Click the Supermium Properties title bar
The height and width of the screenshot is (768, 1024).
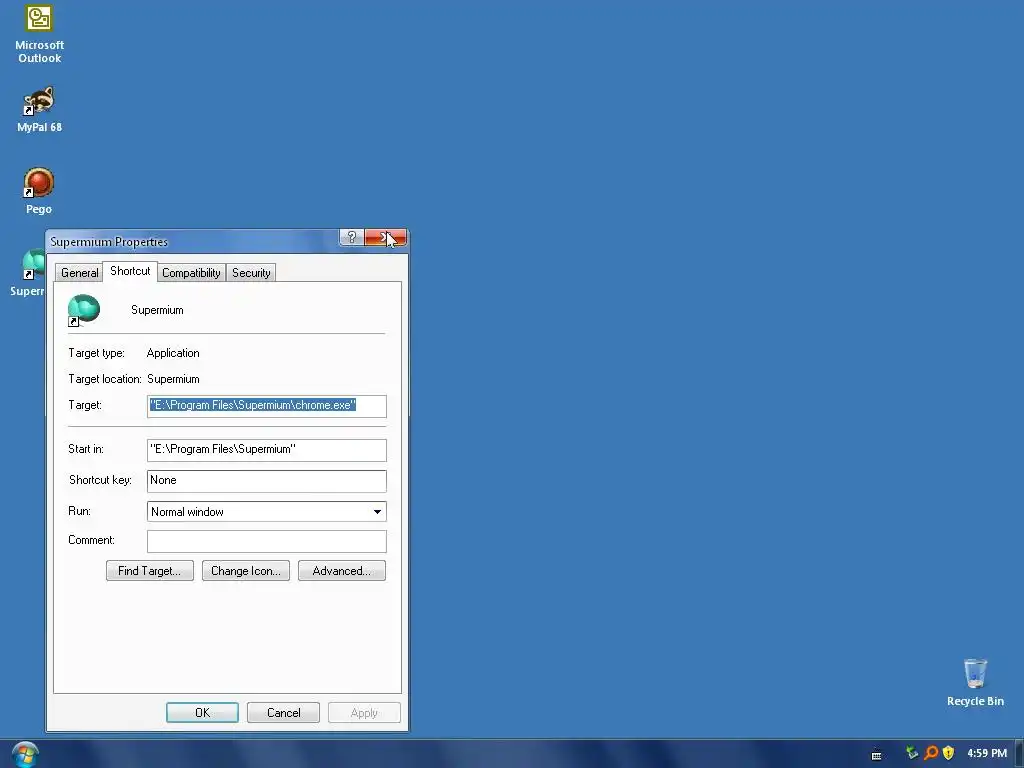[x=193, y=242]
